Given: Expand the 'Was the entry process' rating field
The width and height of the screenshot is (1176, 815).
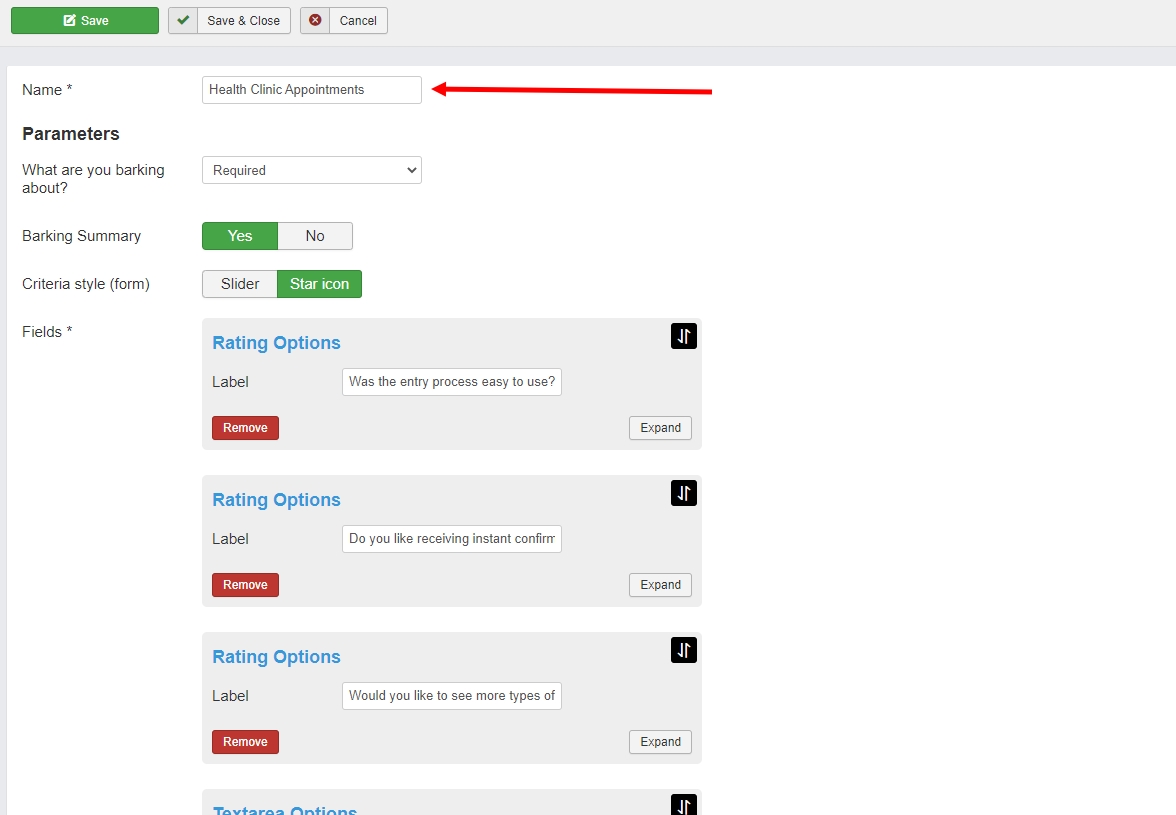Looking at the screenshot, I should click(660, 428).
